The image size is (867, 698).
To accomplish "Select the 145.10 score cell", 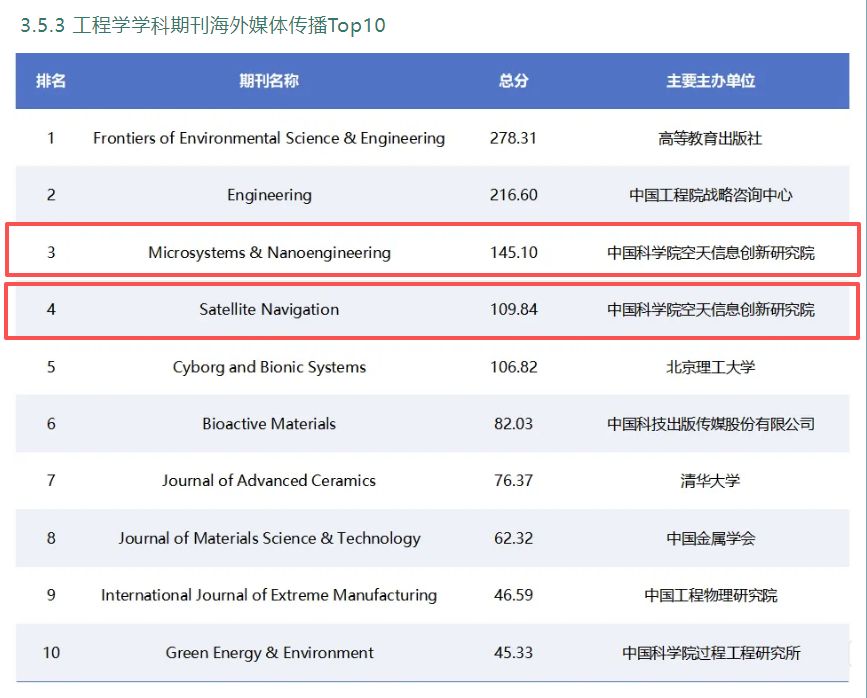I will (513, 252).
